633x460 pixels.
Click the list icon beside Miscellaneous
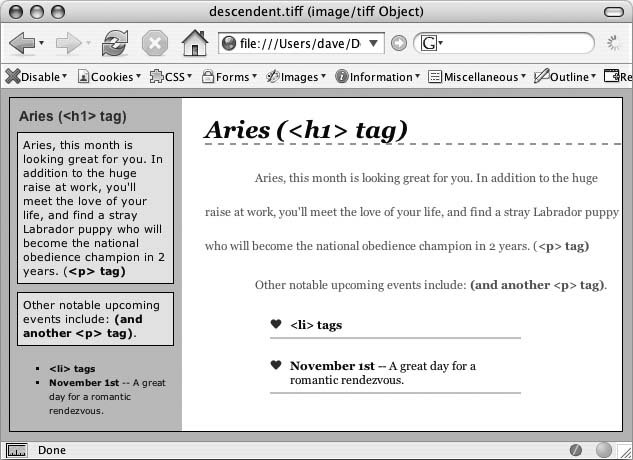[435, 76]
